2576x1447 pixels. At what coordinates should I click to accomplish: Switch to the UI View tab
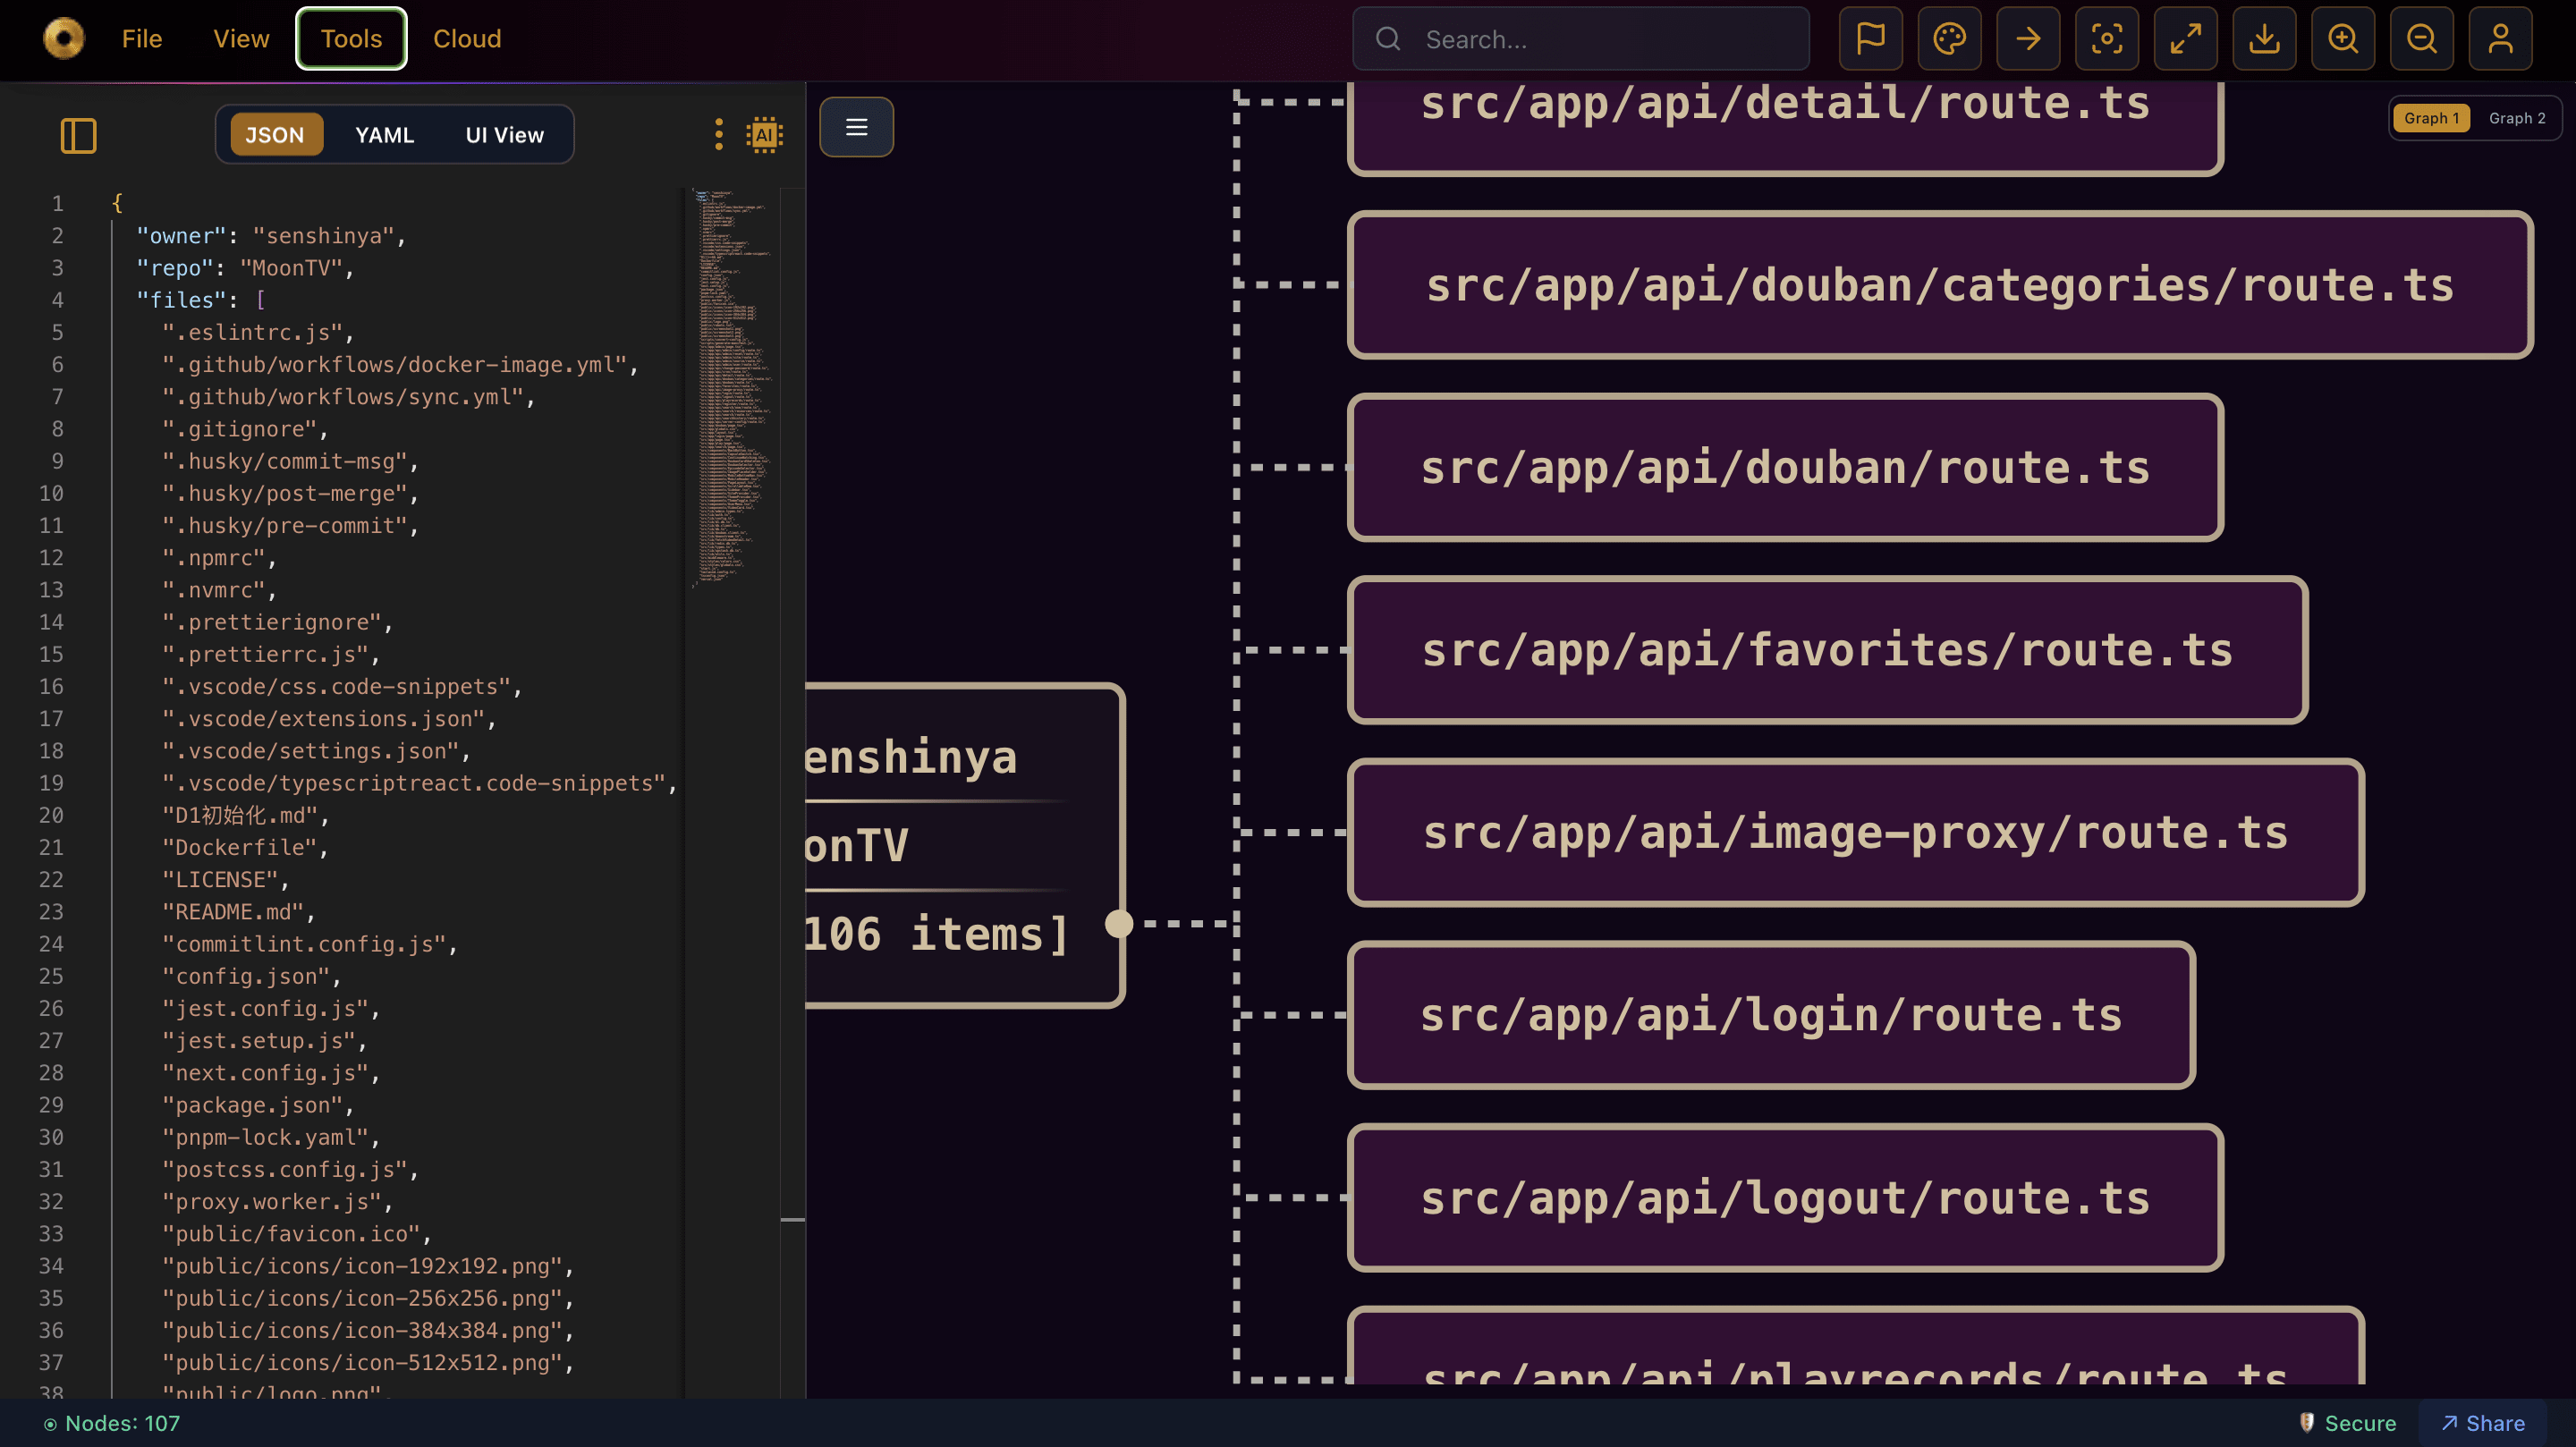click(505, 134)
